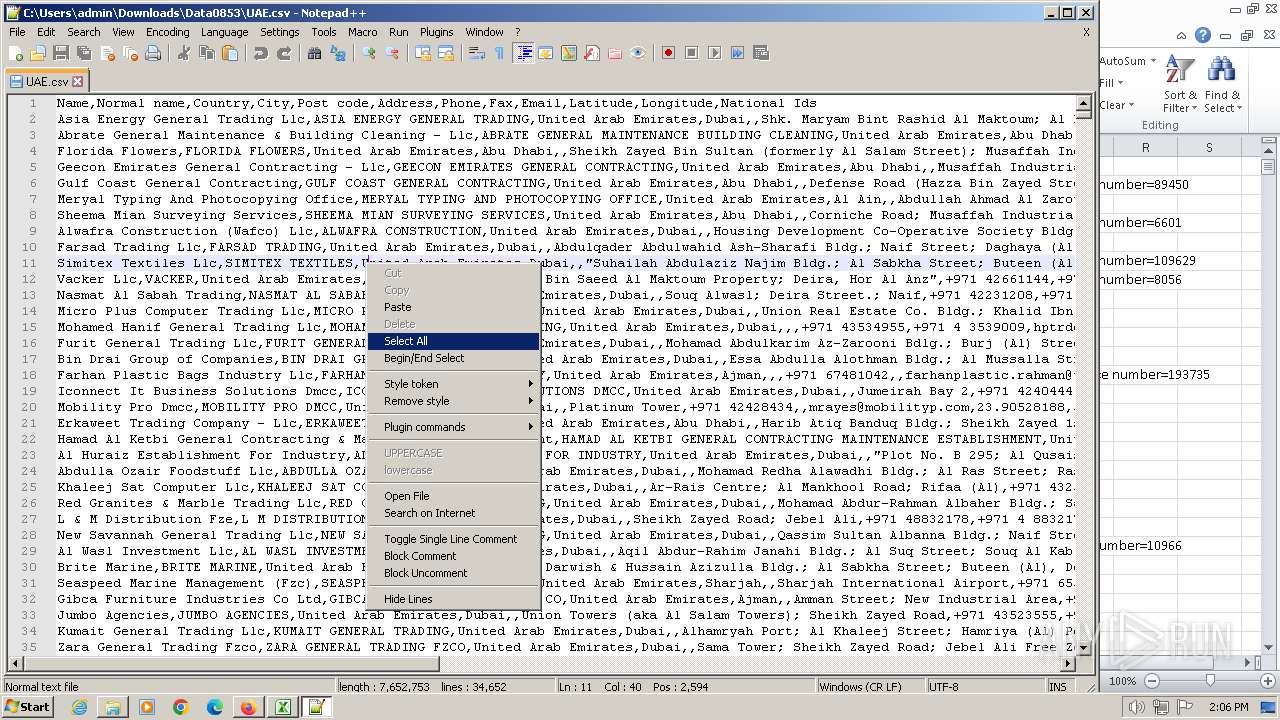Click the Windows Start button
Viewport: 1280px width, 720px height.
(28, 706)
